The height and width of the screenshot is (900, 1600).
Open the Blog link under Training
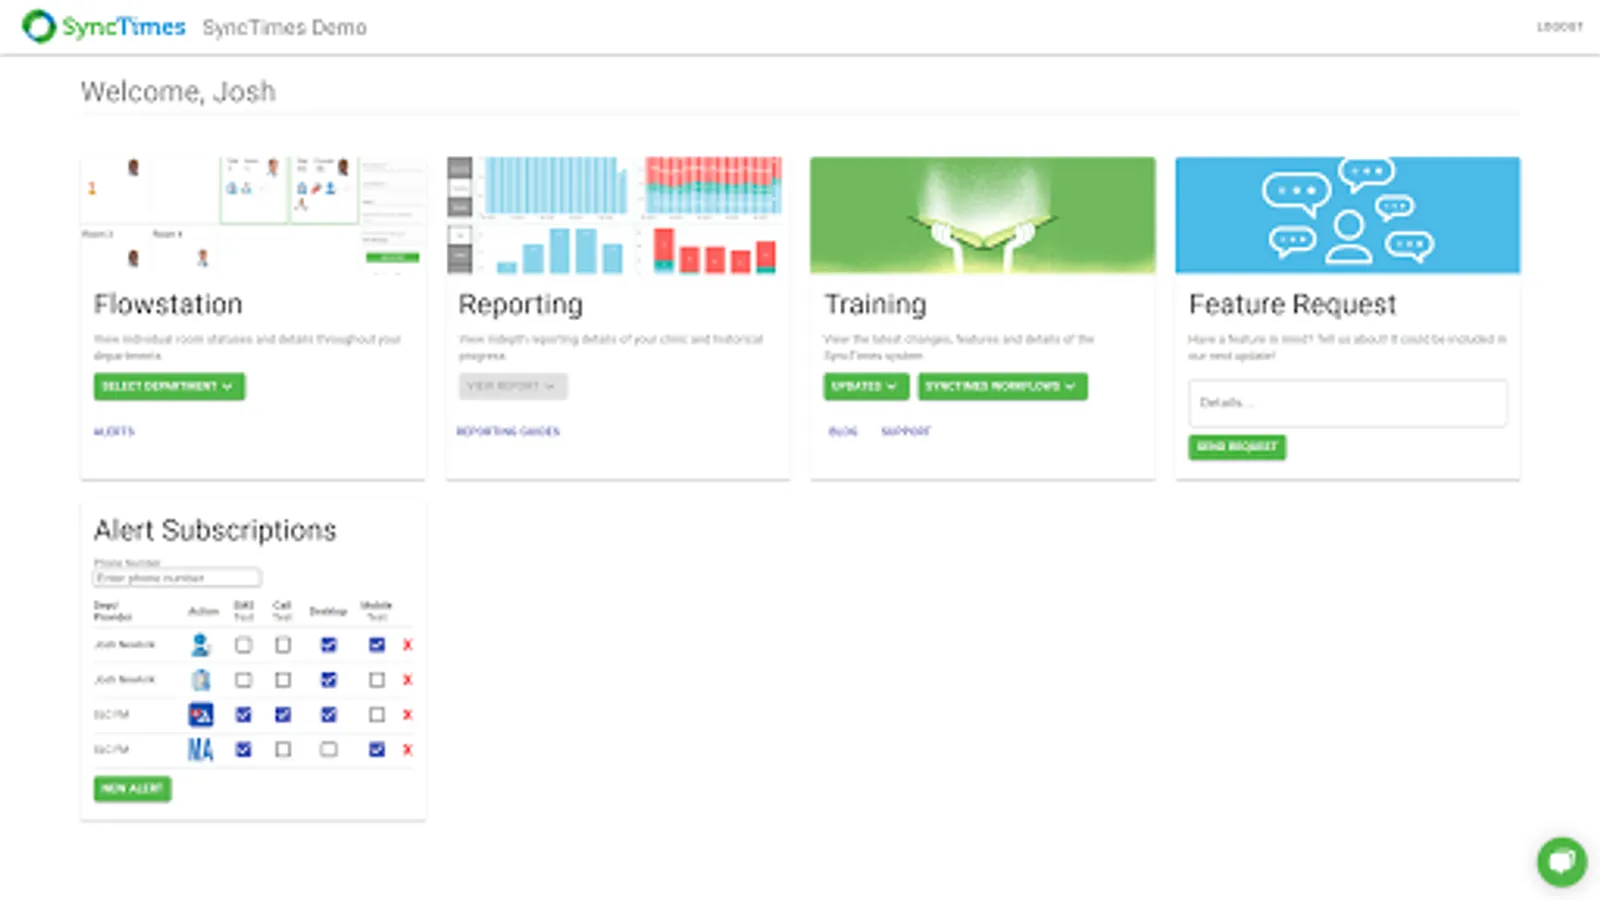(843, 432)
